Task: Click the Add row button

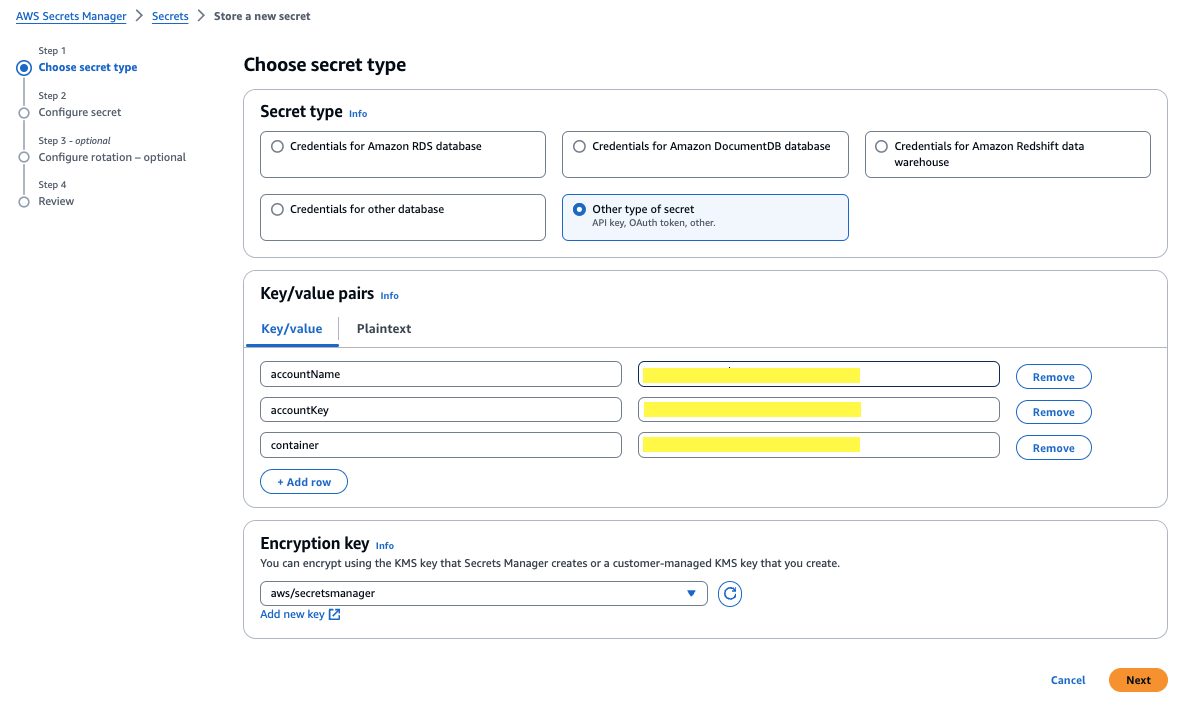Action: 304,482
